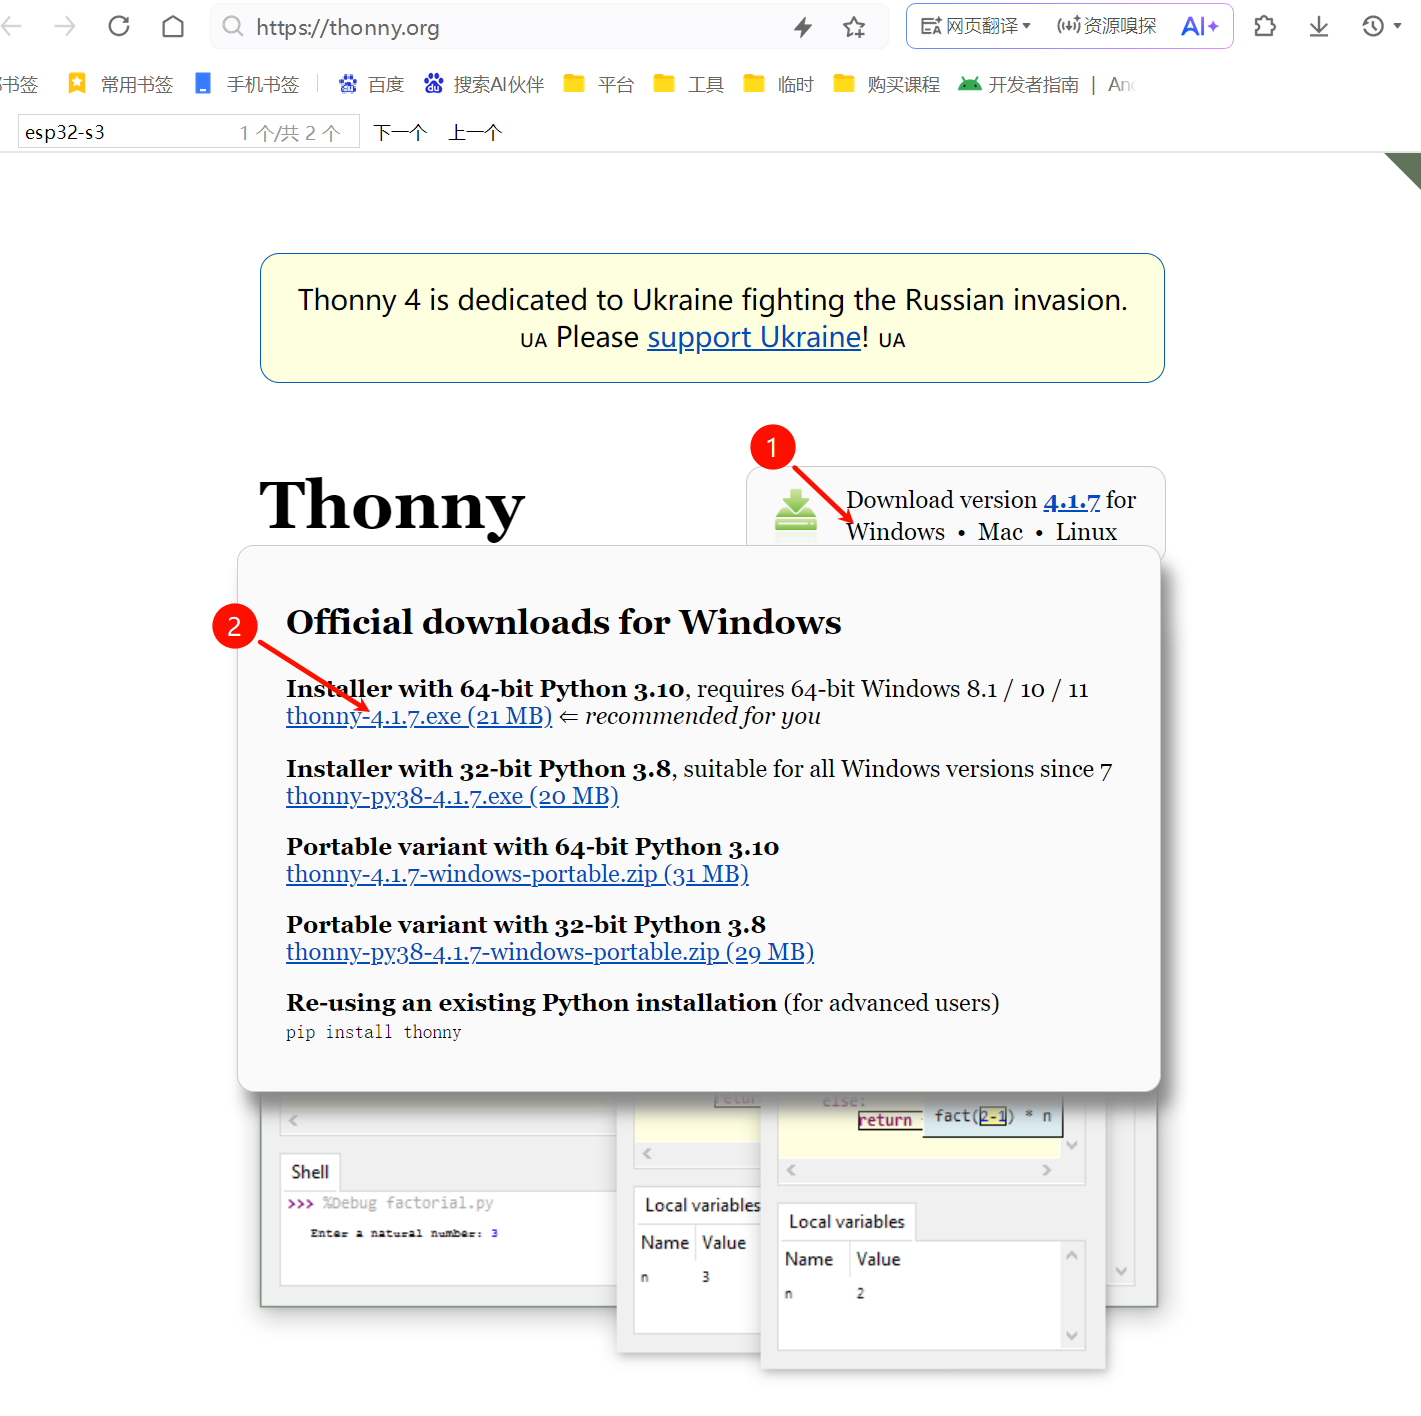This screenshot has height=1416, width=1421.
Task: Open the 开发者指南 bookmark
Action: [1019, 84]
